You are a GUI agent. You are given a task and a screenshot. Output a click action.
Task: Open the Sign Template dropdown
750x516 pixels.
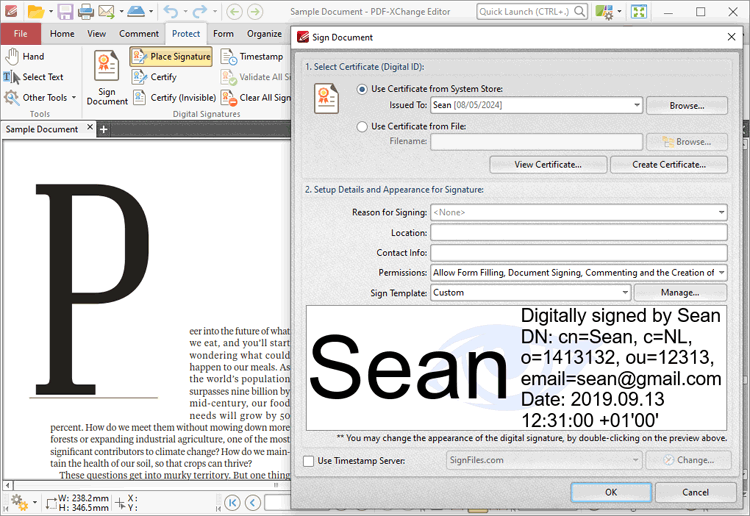coord(625,293)
